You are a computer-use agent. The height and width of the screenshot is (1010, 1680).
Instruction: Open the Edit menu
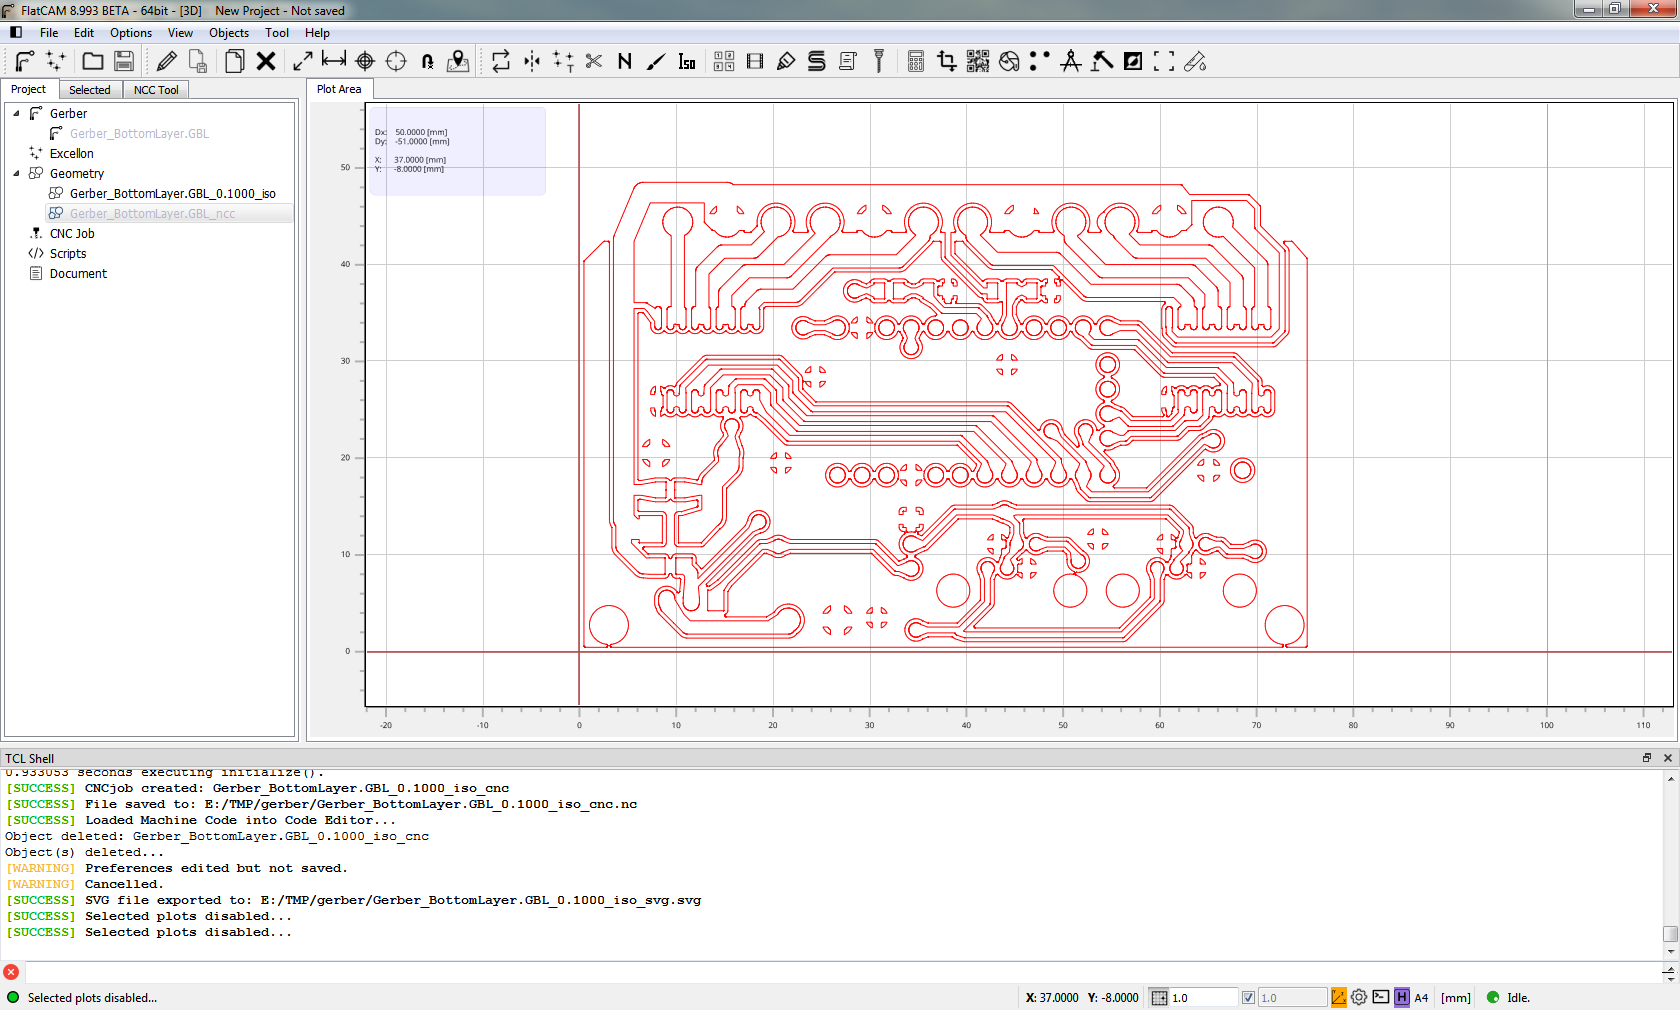click(84, 33)
